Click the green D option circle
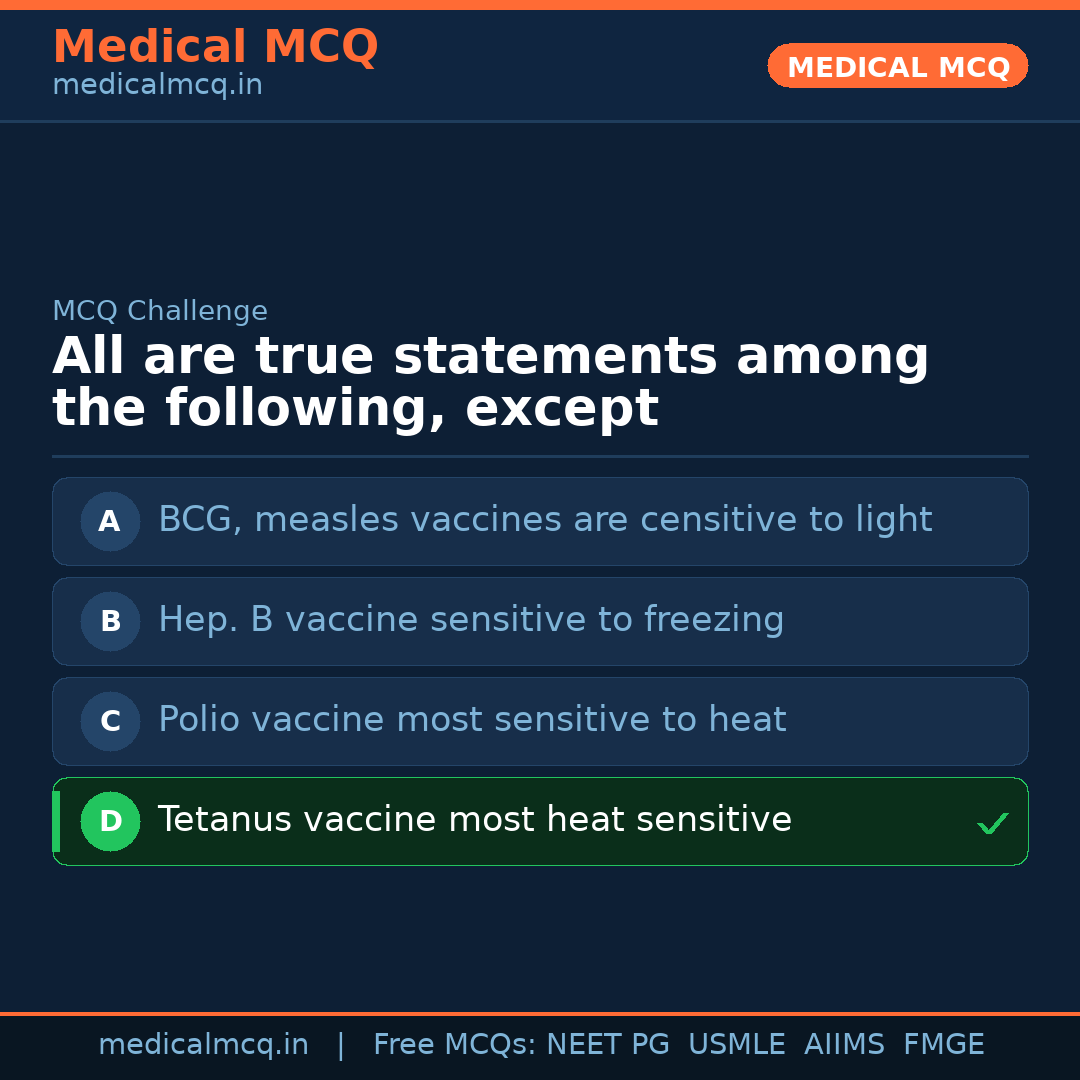Image resolution: width=1080 pixels, height=1080 pixels. pos(110,821)
